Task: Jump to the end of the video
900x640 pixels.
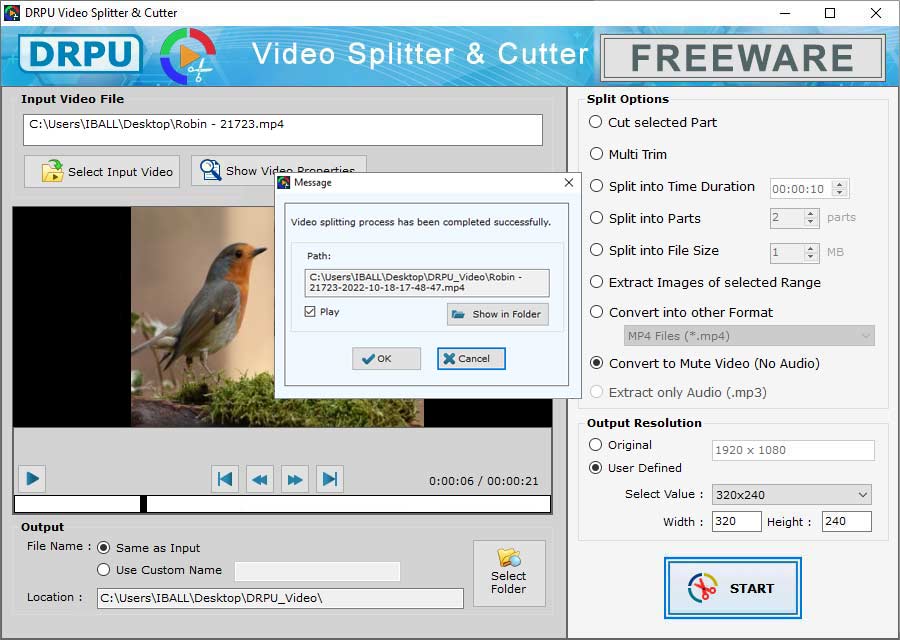Action: tap(330, 479)
